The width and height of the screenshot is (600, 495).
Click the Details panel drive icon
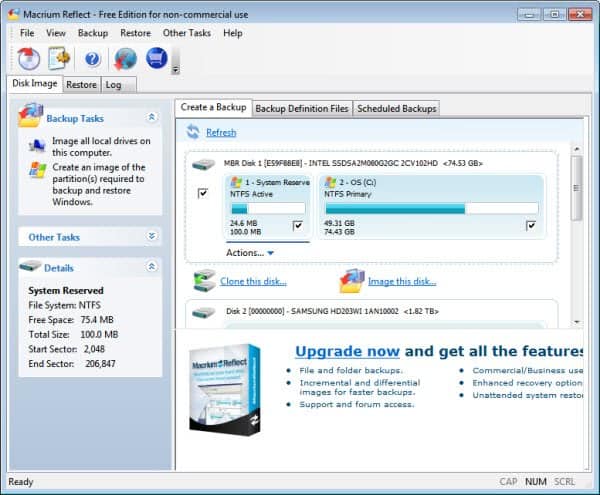coord(30,266)
